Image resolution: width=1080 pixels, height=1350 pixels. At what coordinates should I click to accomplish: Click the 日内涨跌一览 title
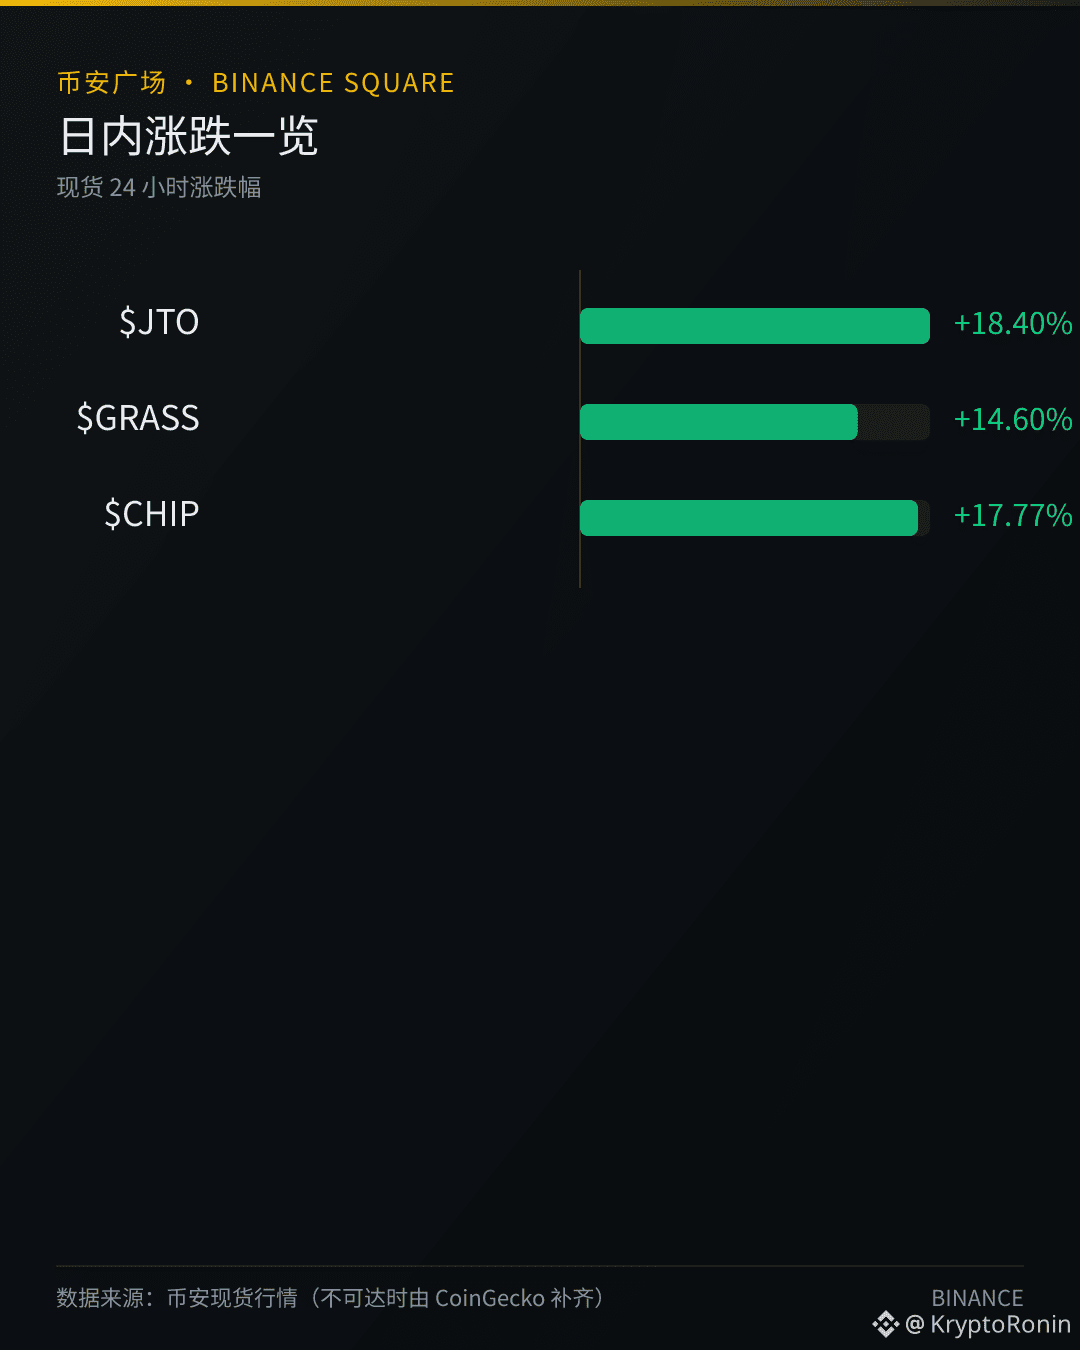(189, 136)
